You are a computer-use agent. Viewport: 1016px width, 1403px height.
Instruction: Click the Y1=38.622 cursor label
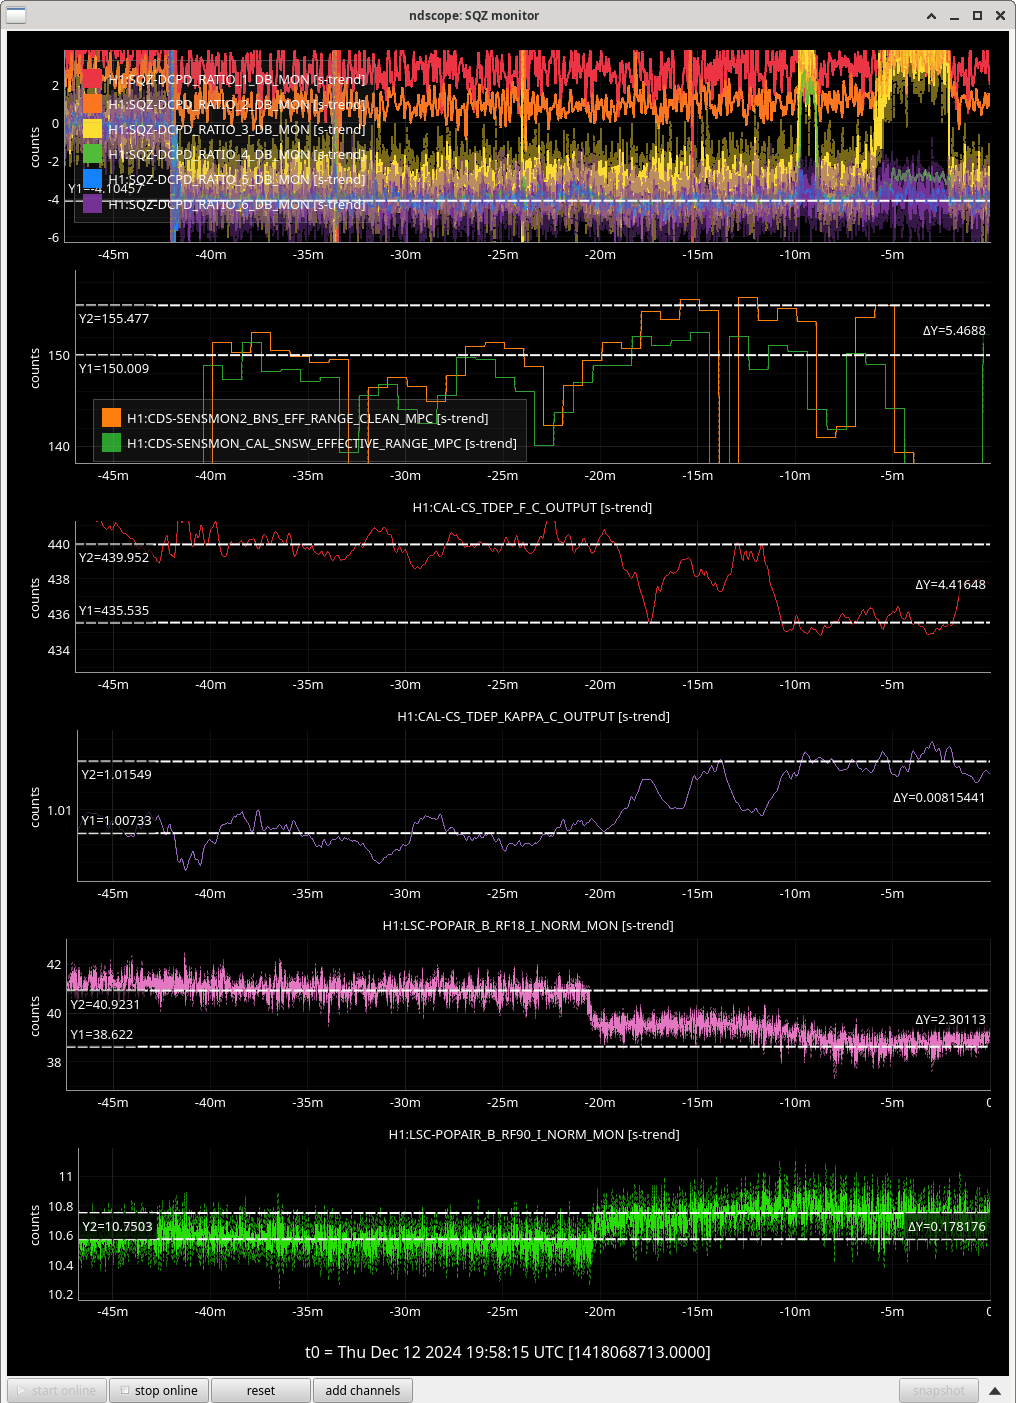tap(102, 1035)
